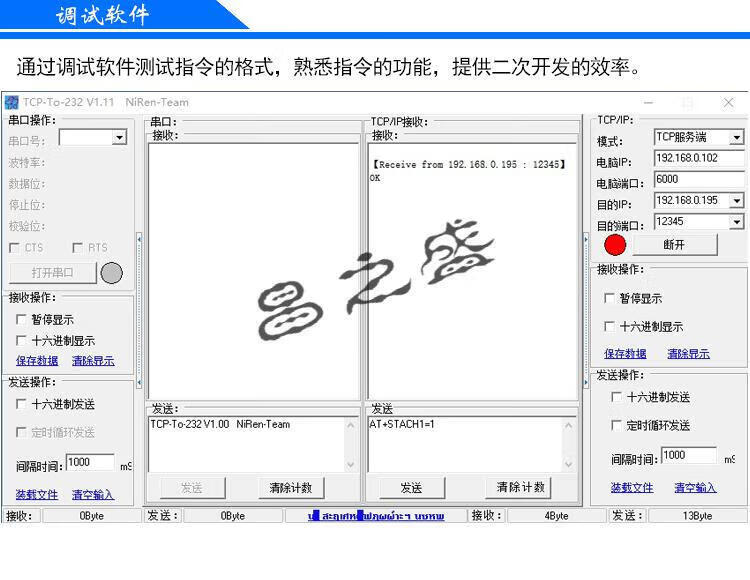Open the 装载文件 link in the left panel
Screen dimensions: 750x580
pyautogui.click(x=37, y=495)
